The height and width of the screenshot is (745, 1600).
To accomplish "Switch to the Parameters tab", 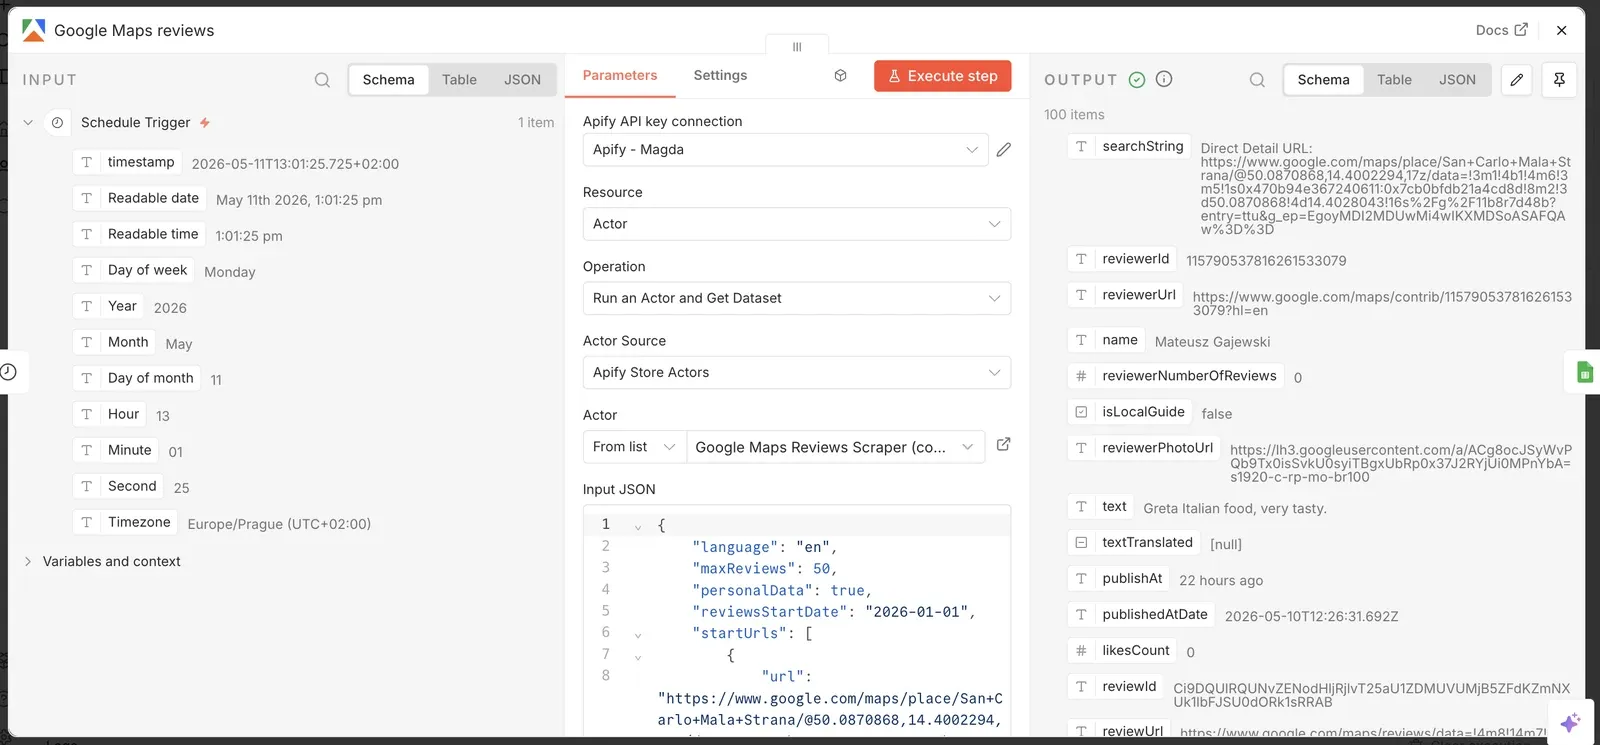I will coord(620,76).
